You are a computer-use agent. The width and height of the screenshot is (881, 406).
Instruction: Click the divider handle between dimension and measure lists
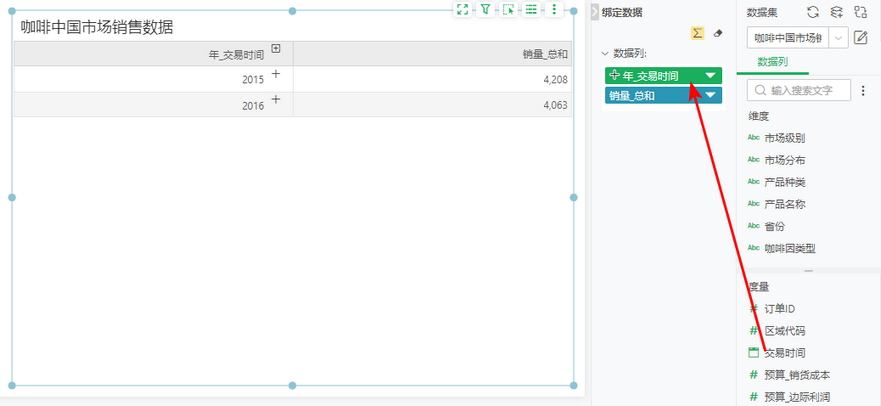coord(809,271)
